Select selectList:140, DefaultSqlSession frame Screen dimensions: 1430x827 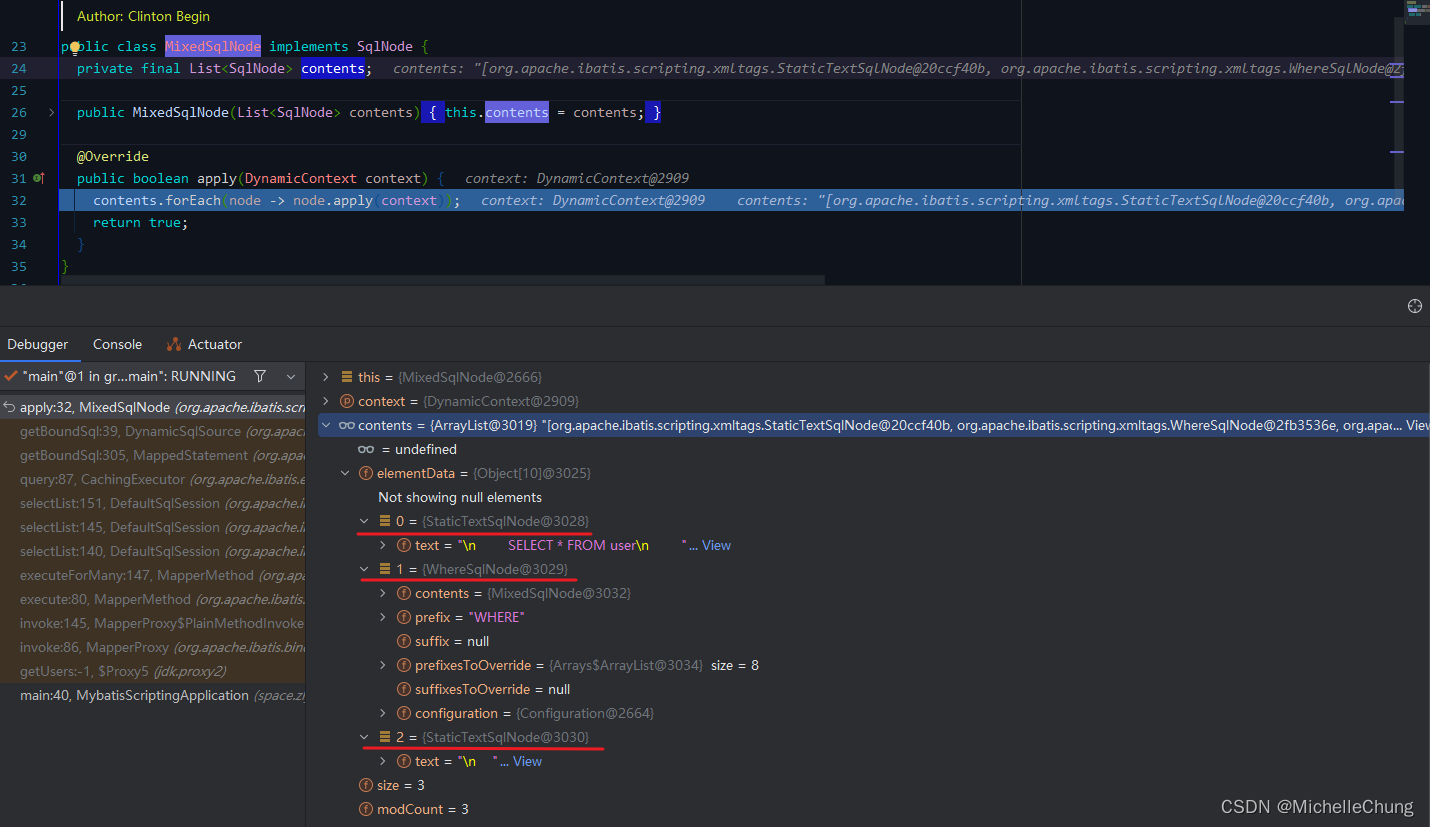tap(152, 551)
